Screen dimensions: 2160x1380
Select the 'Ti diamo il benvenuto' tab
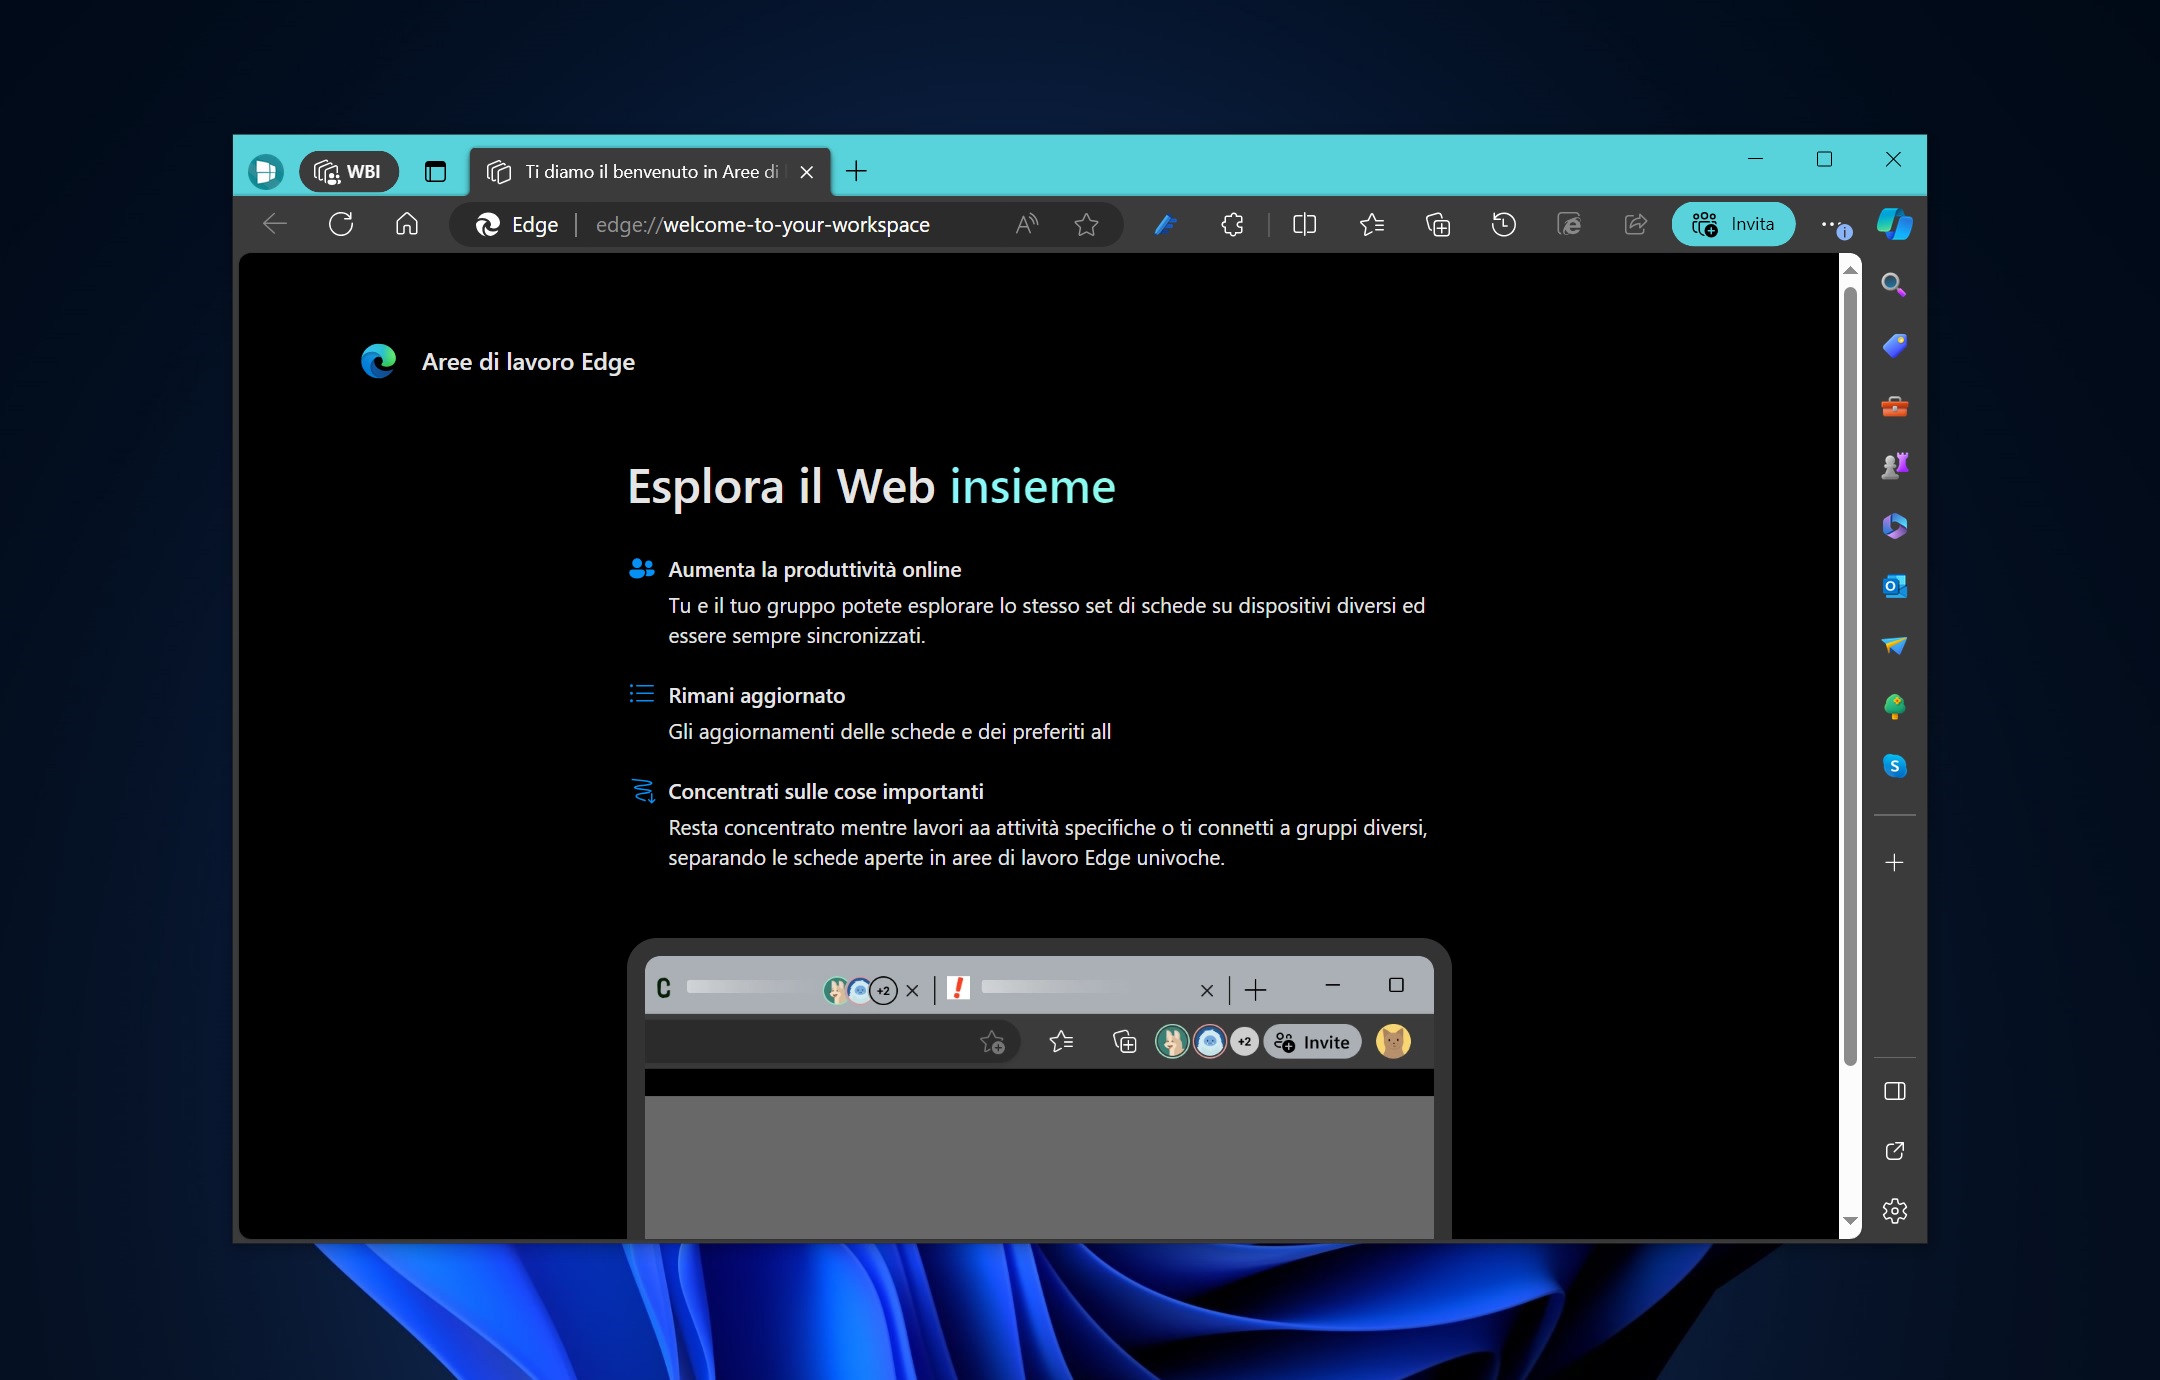pos(650,172)
